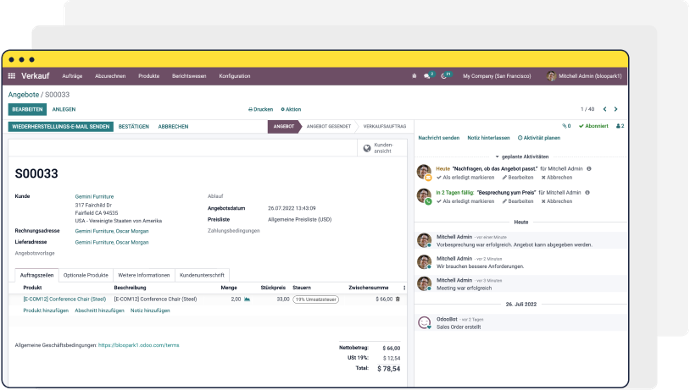This screenshot has width=690, height=390.
Task: Open the conversations chat icon
Action: click(x=428, y=76)
